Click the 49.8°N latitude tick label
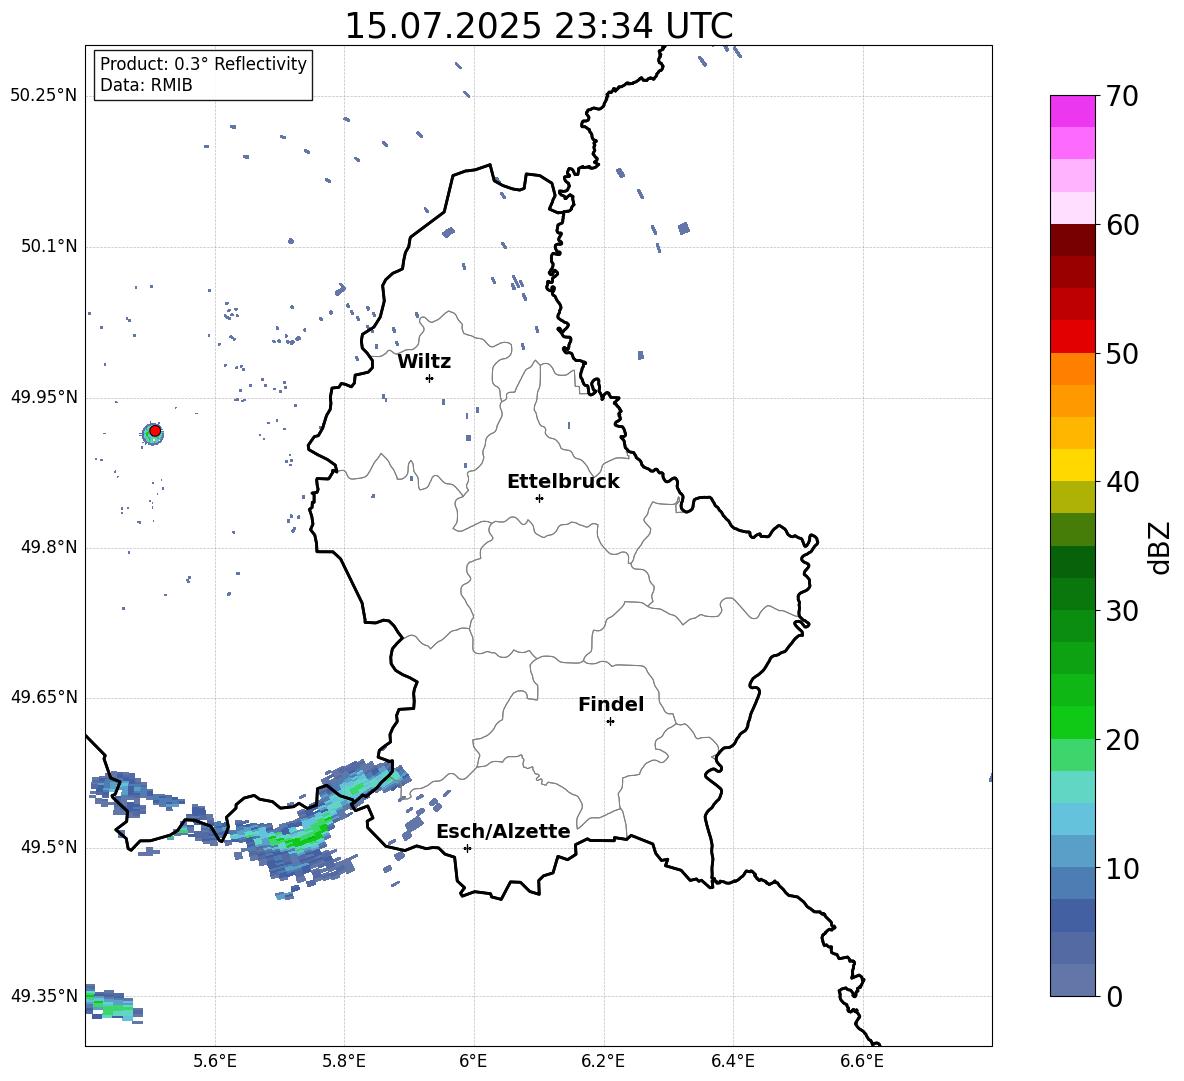Image resolution: width=1184 pixels, height=1081 pixels. 48,547
